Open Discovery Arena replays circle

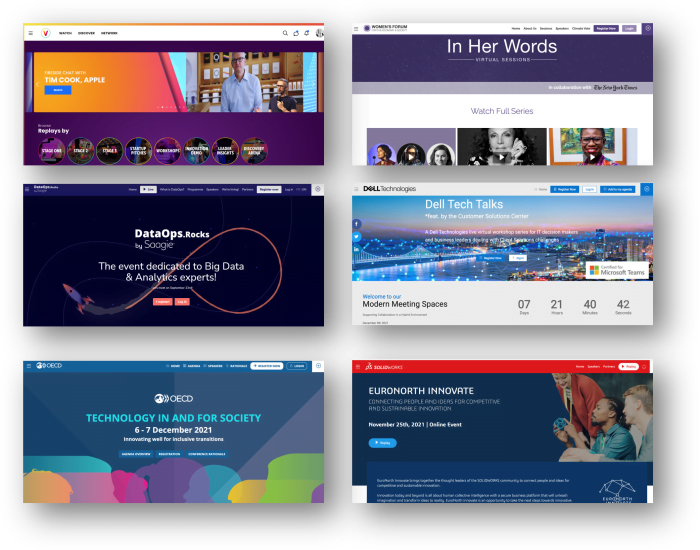point(254,151)
